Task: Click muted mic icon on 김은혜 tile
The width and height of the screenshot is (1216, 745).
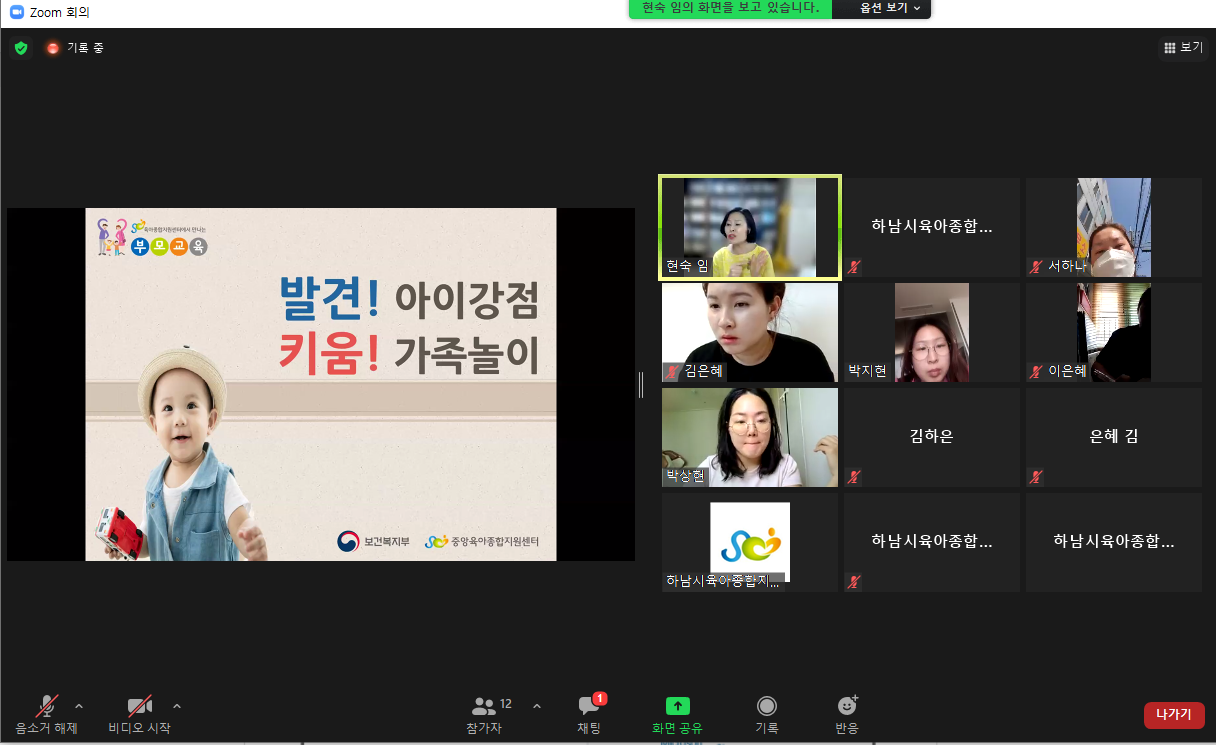Action: 673,371
